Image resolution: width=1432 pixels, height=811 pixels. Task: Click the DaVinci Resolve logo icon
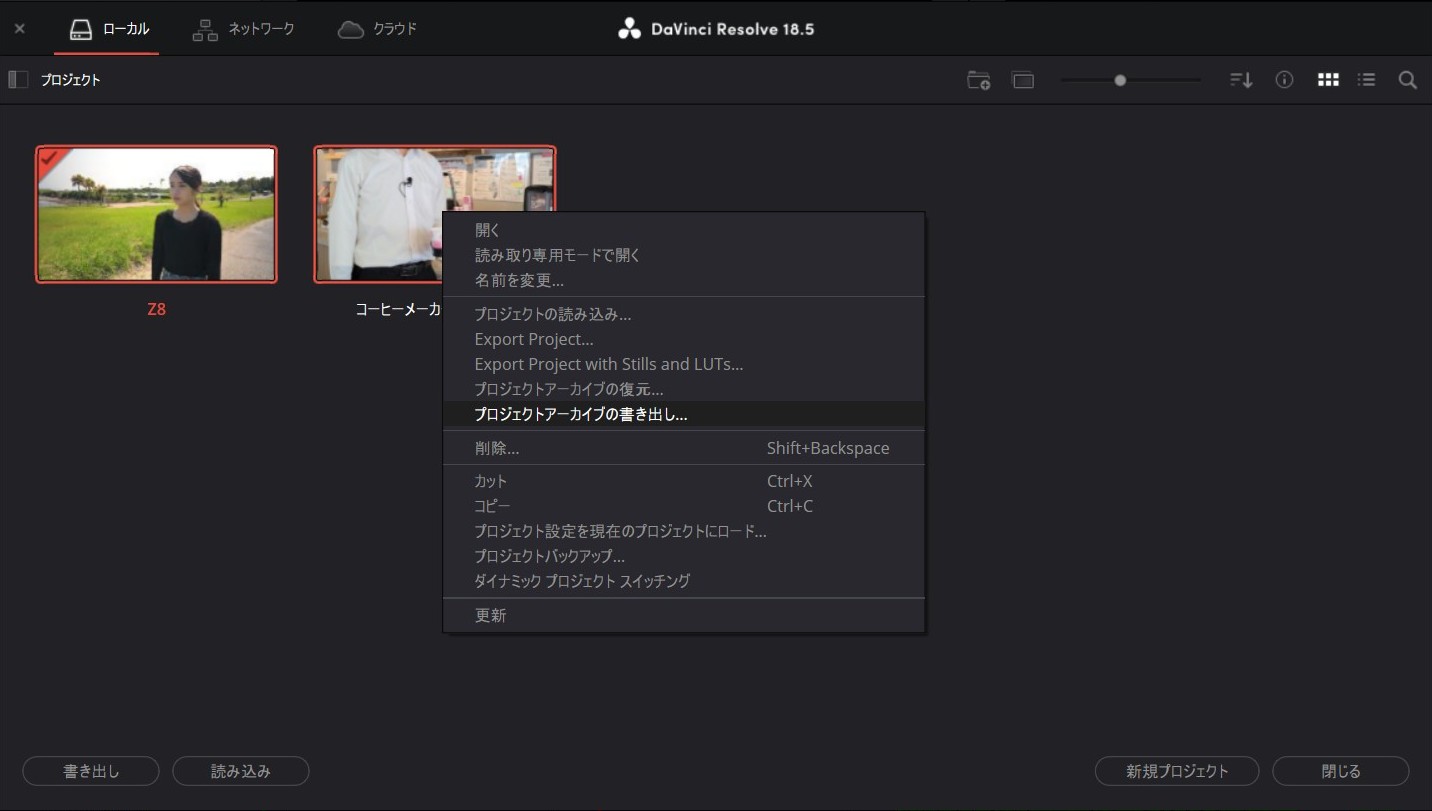629,28
